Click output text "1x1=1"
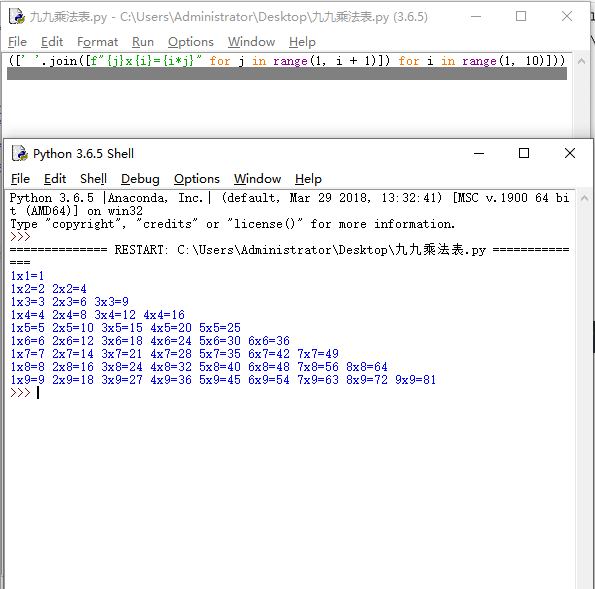Image resolution: width=595 pixels, height=589 pixels. [x=27, y=276]
